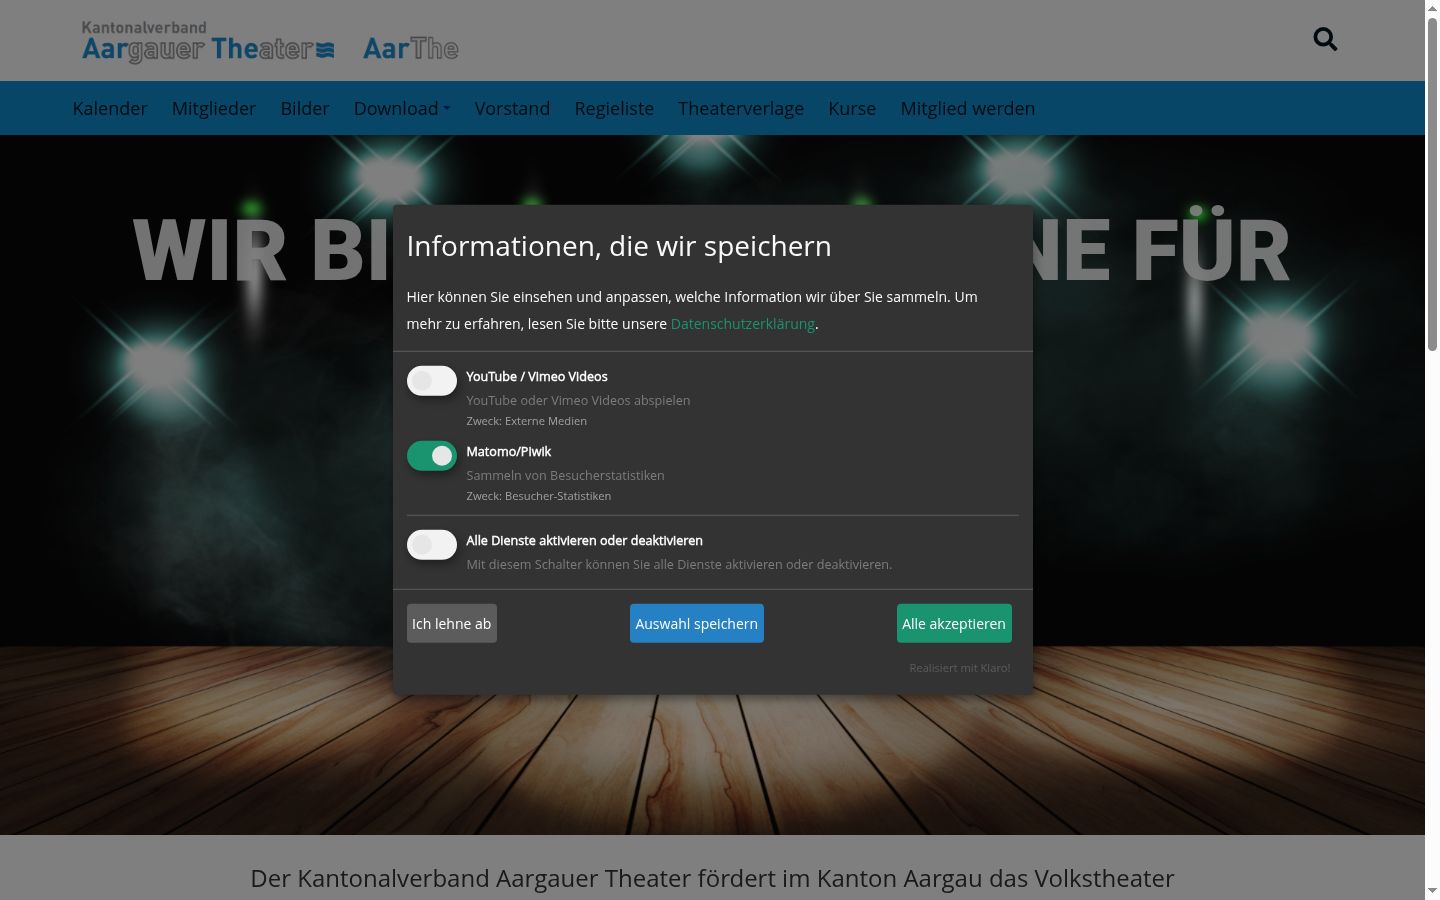
Task: Click the page vertical scrollbar thumb
Action: pos(1432,185)
